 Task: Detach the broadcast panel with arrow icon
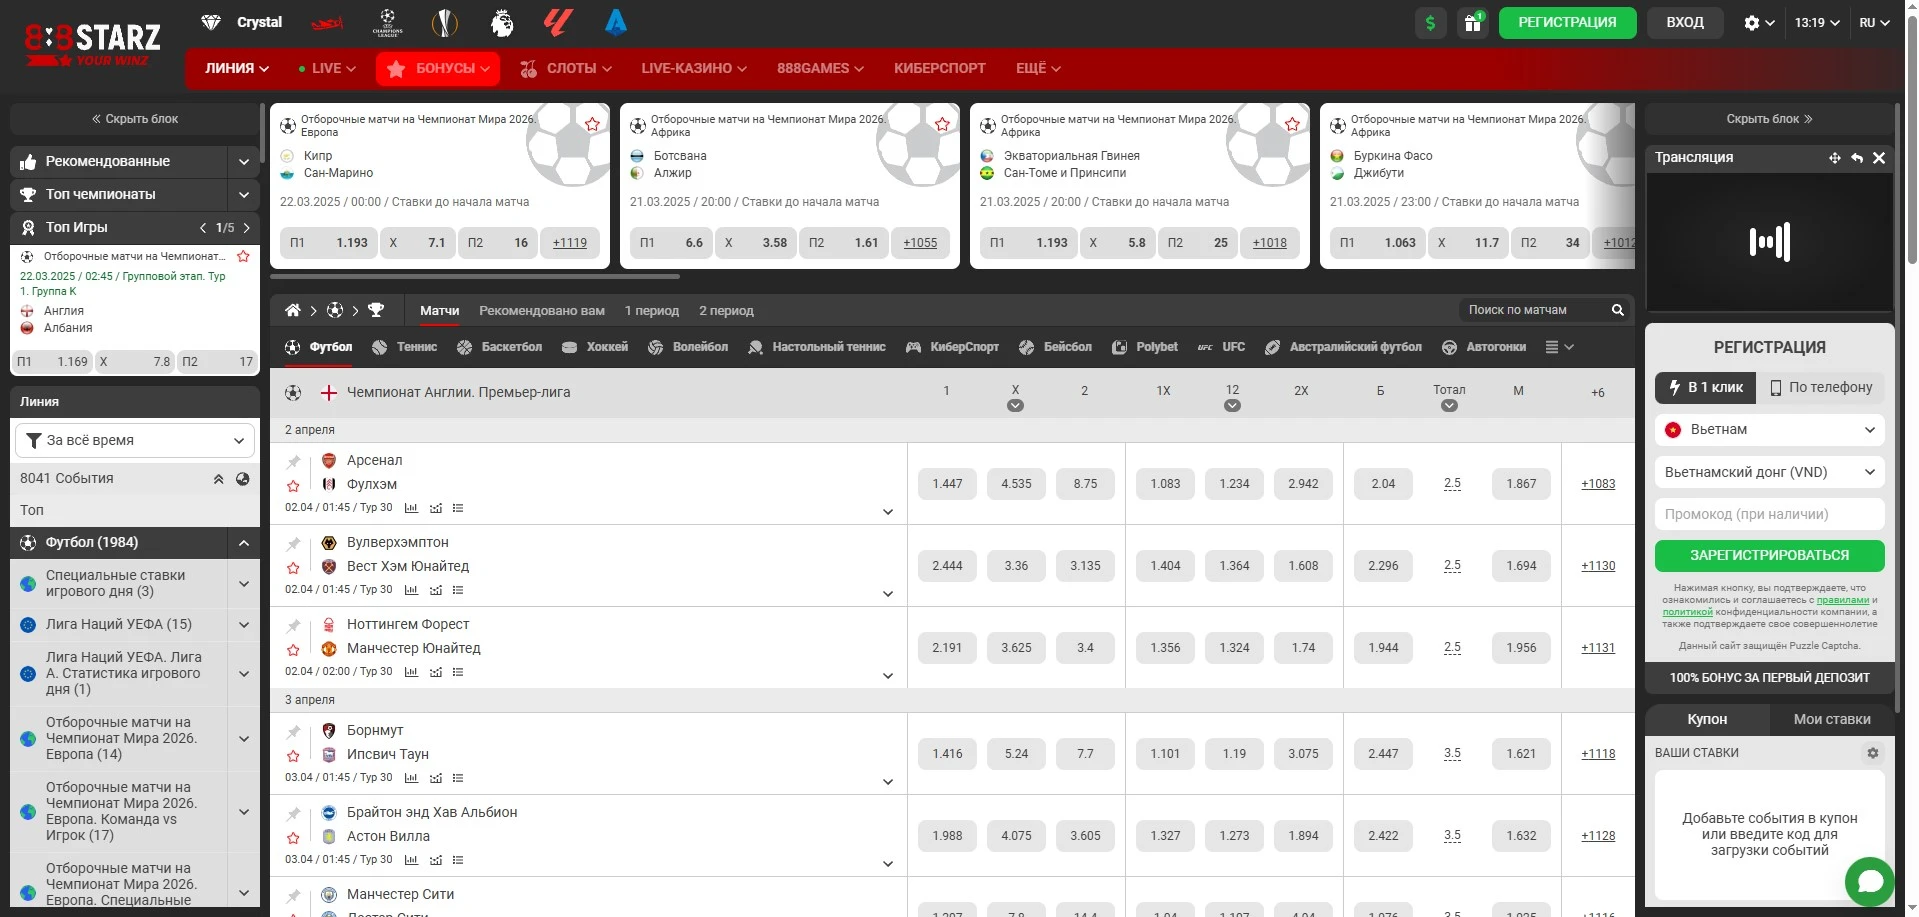1857,158
